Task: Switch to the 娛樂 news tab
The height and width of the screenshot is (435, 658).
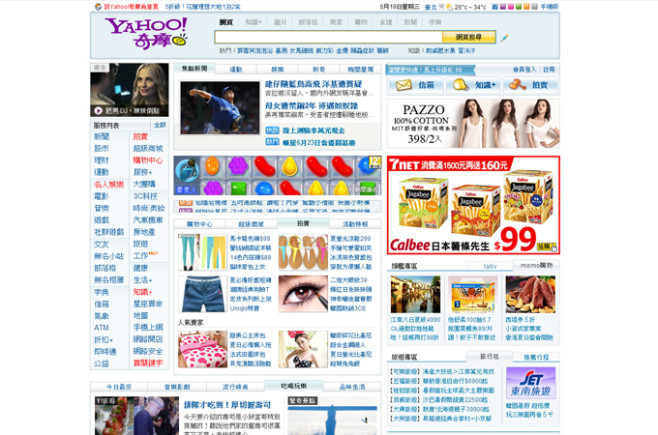Action: click(x=277, y=69)
